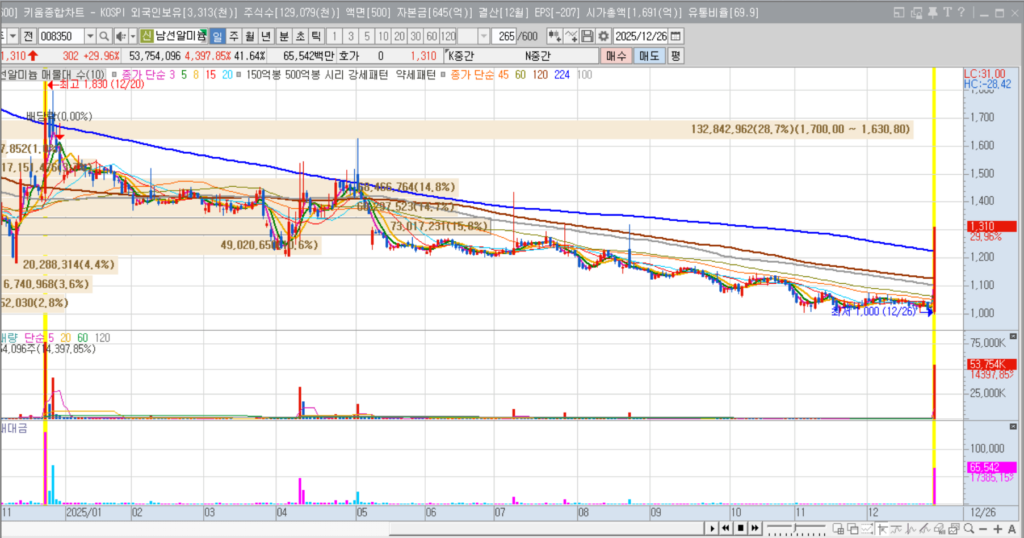
Task: Expand the stock code 008350 dropdown
Action: [90, 37]
